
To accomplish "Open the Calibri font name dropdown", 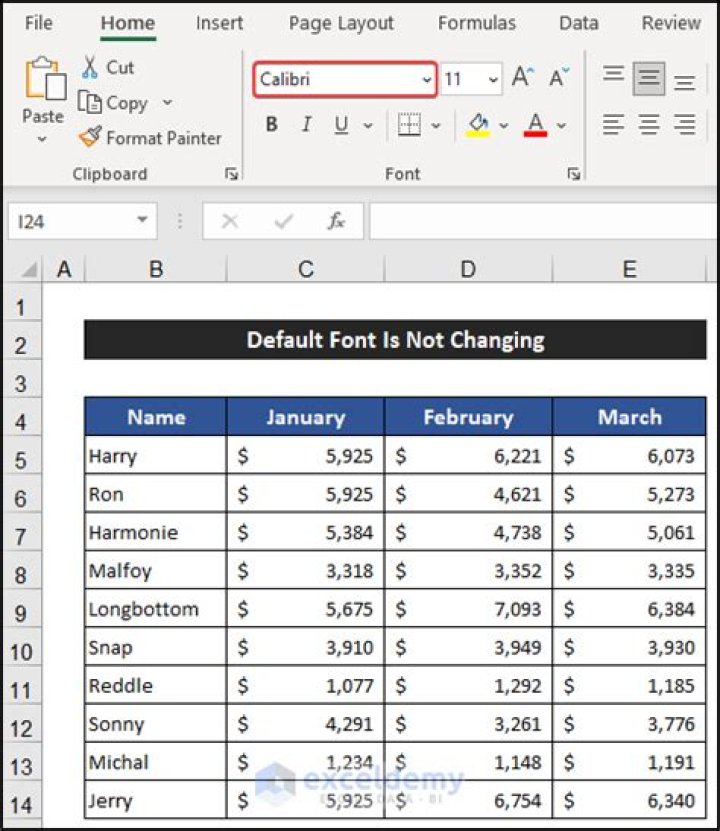I will (x=426, y=79).
